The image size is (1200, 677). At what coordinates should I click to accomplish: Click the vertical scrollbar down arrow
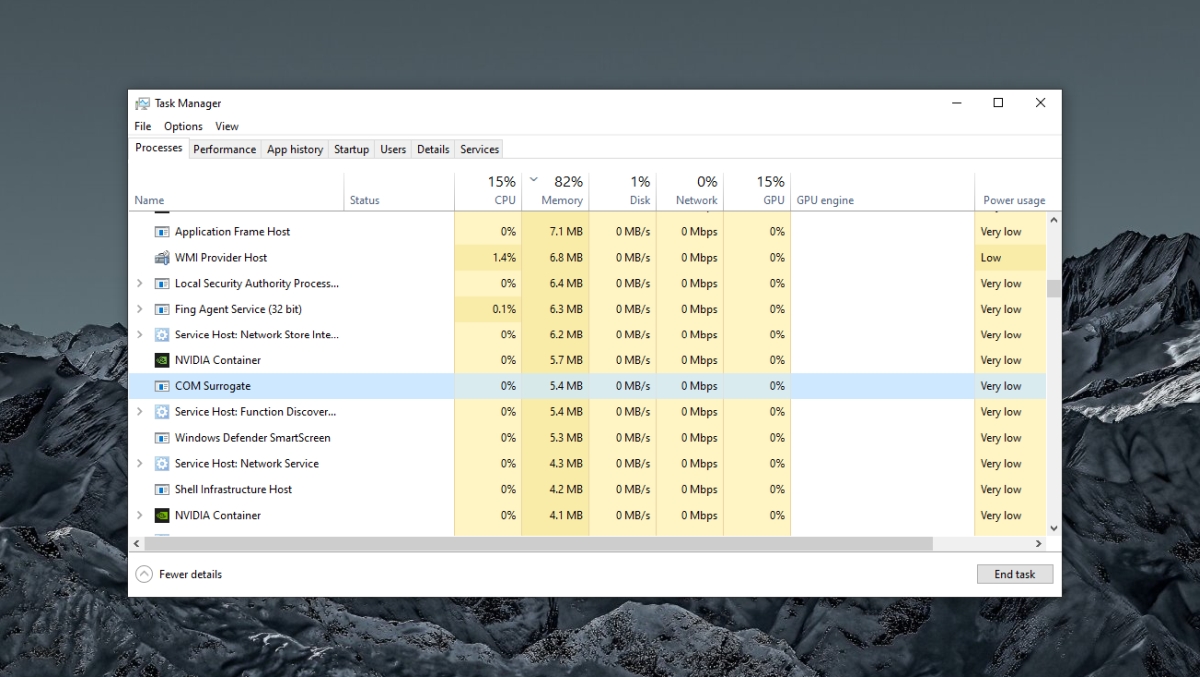(1053, 528)
